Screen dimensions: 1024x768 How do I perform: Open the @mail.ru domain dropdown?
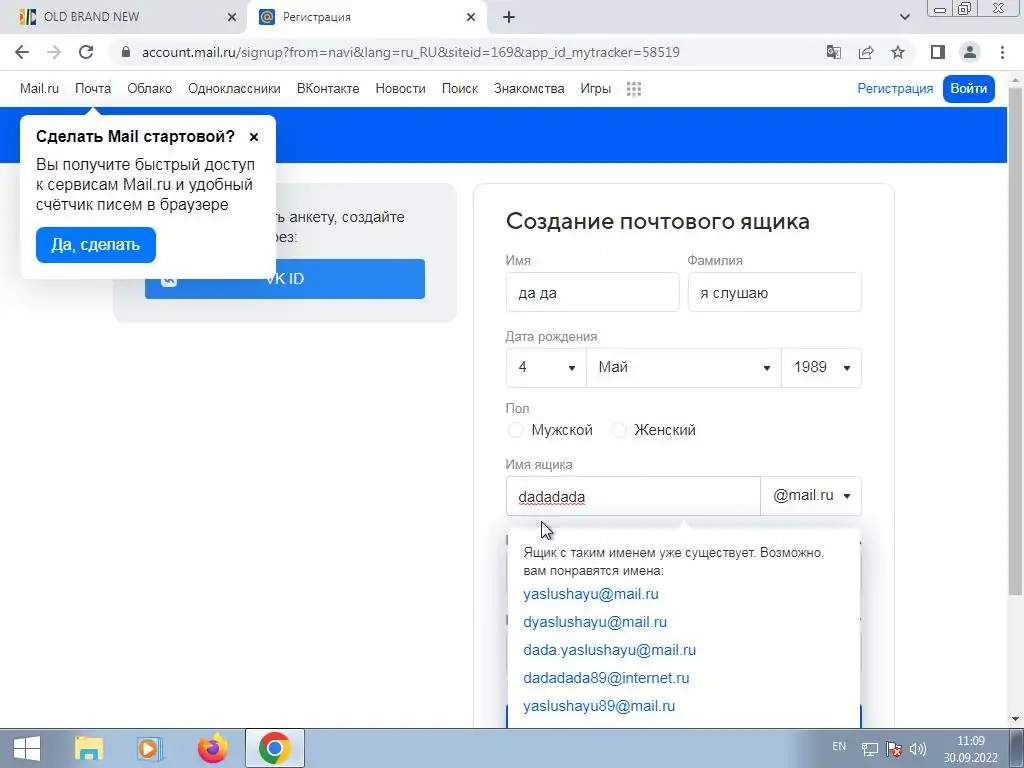tap(811, 496)
